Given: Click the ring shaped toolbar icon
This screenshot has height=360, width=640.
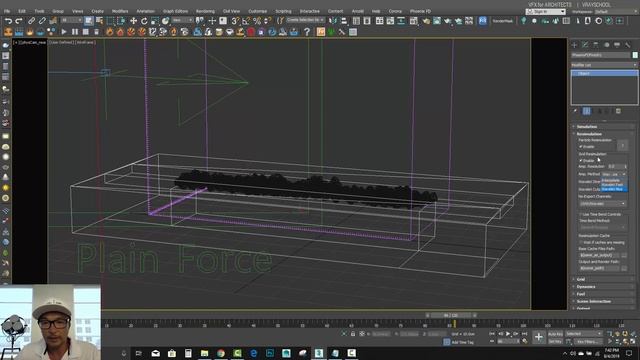Looking at the screenshot, I should [599, 21].
